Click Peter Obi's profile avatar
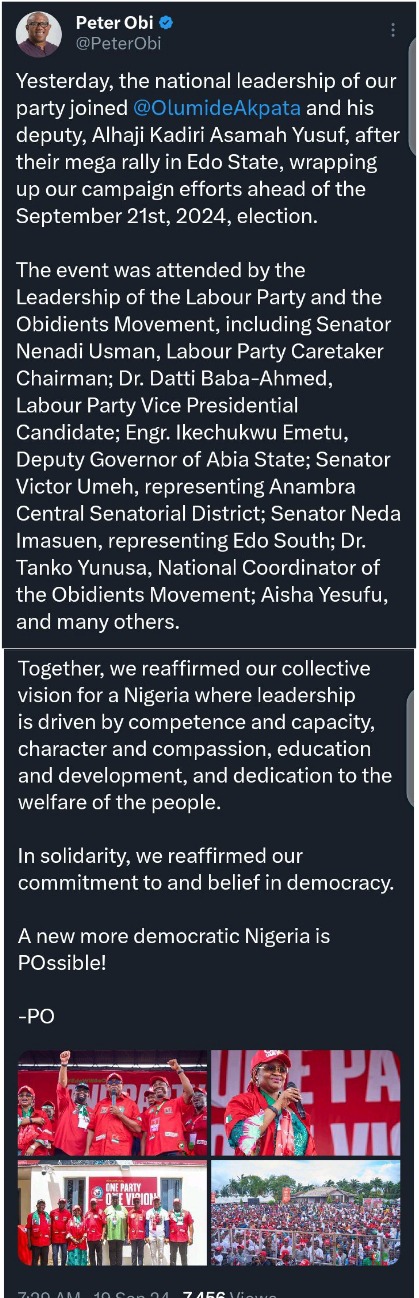Screen dimensions: 419x1298 [38, 34]
